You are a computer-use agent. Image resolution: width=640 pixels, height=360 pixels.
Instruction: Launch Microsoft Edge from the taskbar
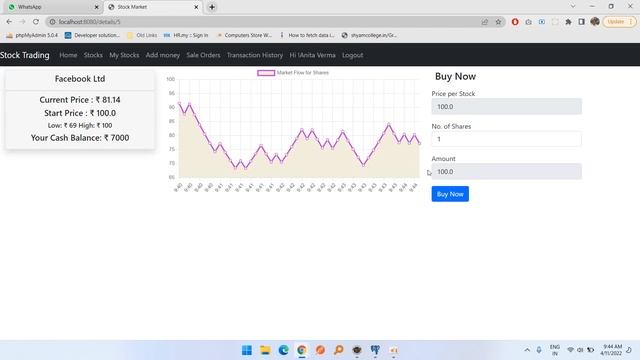(284, 350)
